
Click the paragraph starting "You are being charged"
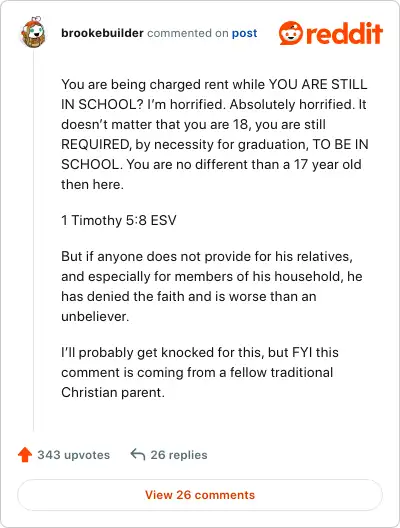215,134
